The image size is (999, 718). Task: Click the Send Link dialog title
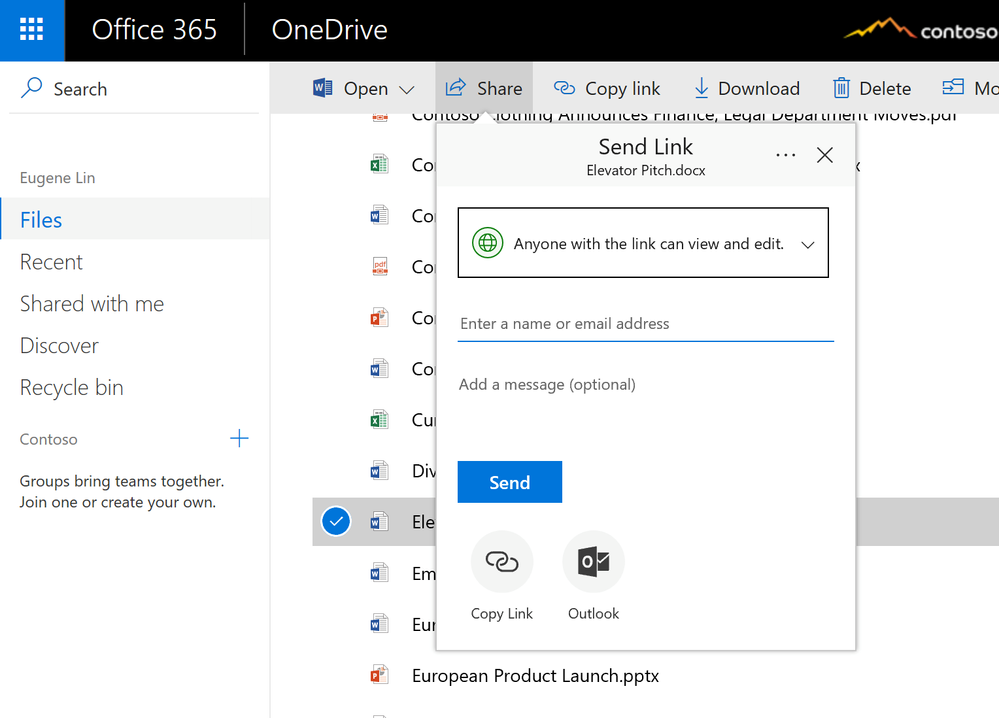pos(645,147)
